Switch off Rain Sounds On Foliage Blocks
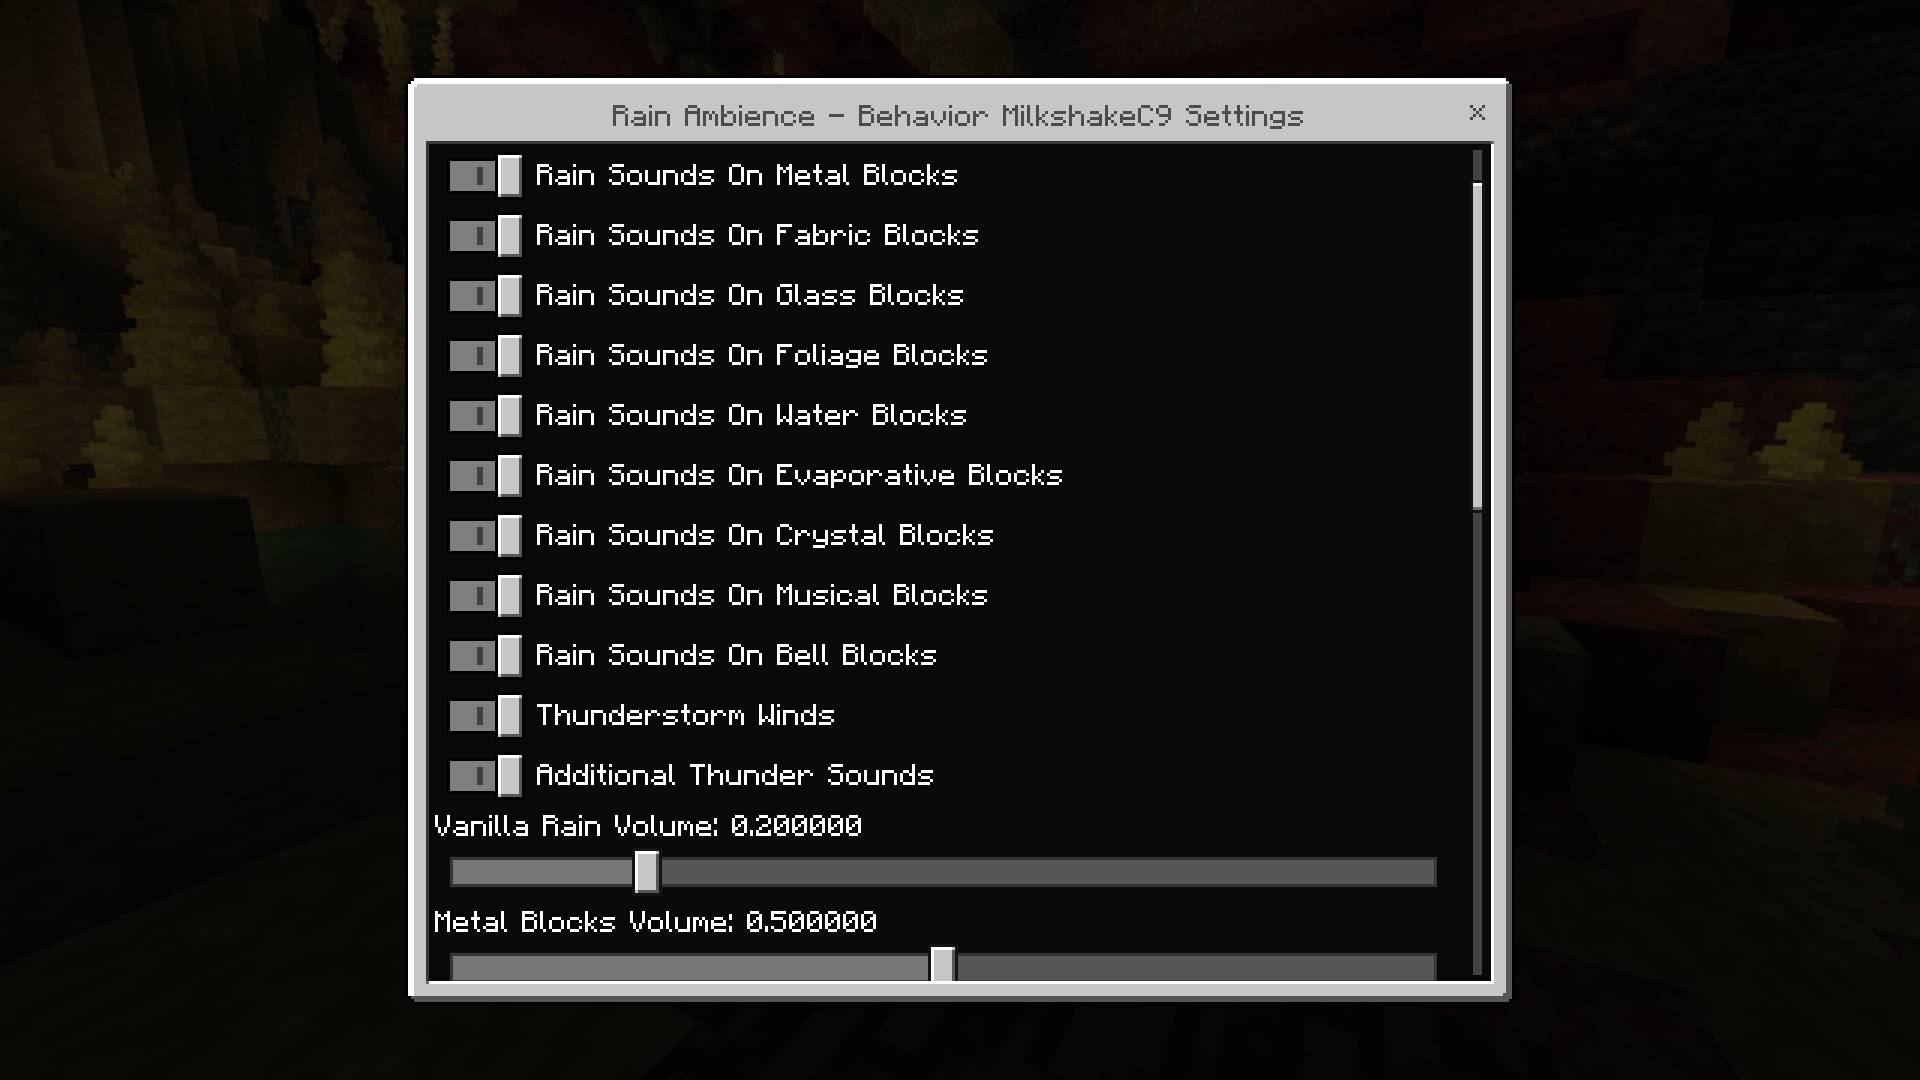Screen dimensions: 1920x1080 (x=485, y=356)
